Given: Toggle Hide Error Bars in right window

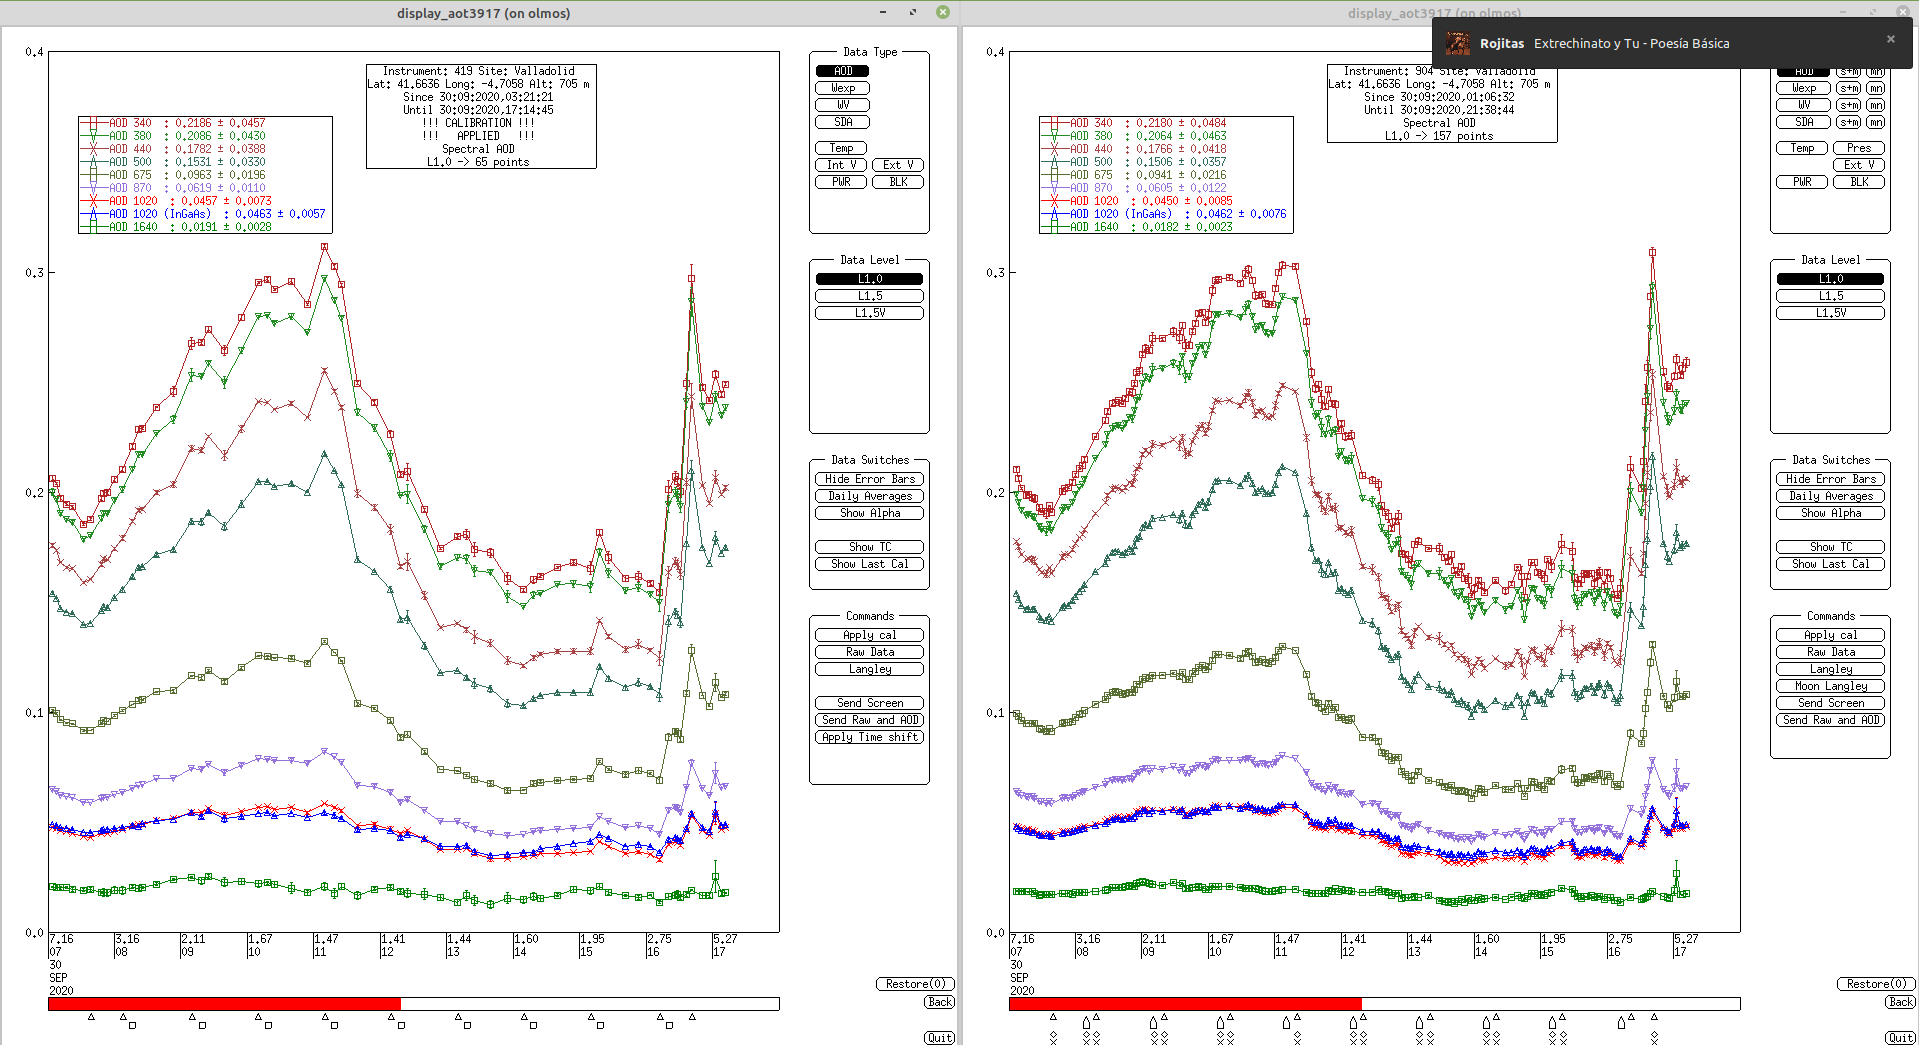Looking at the screenshot, I should pyautogui.click(x=1831, y=479).
